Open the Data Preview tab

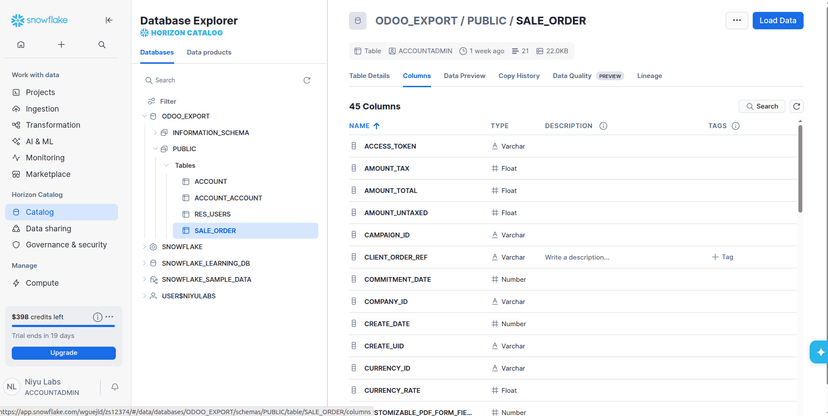pyautogui.click(x=464, y=76)
